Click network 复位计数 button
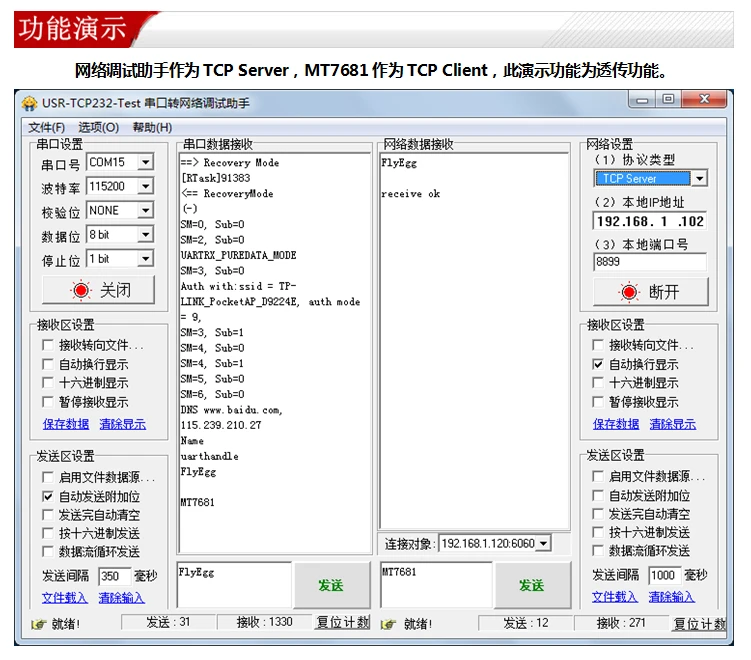The image size is (751, 660). coord(699,624)
